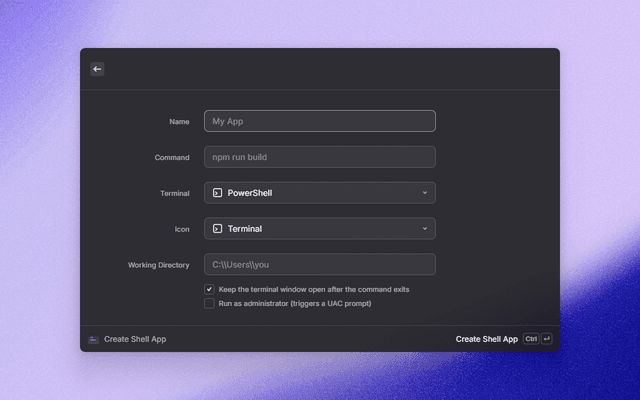Viewport: 640px width, 400px height.
Task: Open the Icon selection dropdown
Action: (320, 229)
